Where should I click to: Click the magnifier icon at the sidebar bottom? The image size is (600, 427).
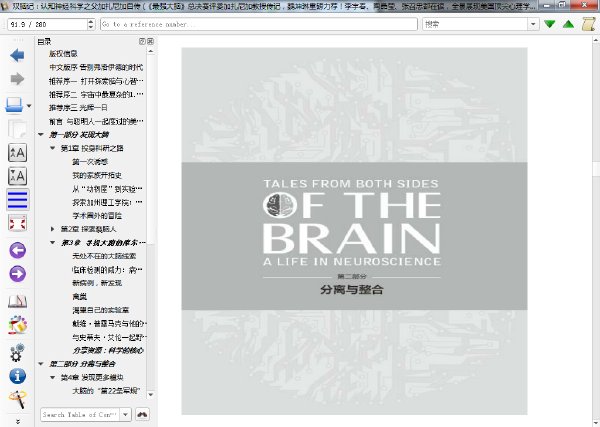[x=17, y=399]
